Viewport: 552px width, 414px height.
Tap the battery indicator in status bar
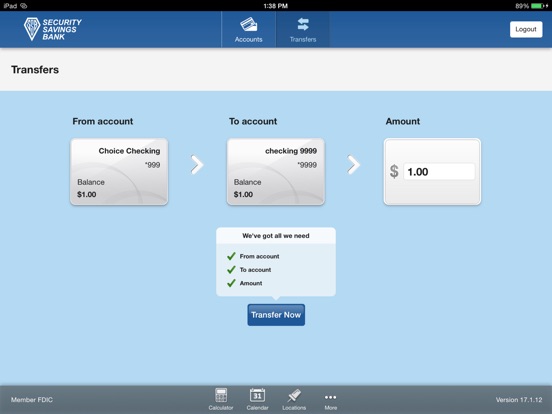click(538, 6)
